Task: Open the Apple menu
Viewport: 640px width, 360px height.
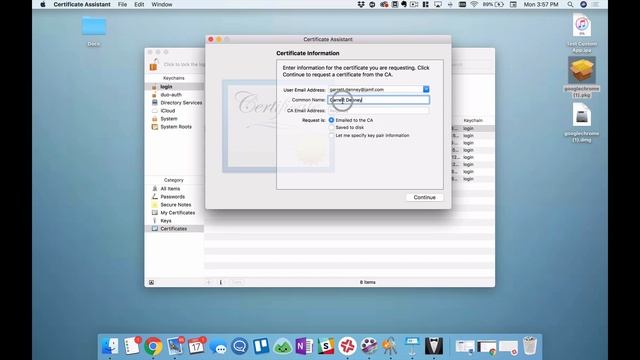Action: [43, 4]
